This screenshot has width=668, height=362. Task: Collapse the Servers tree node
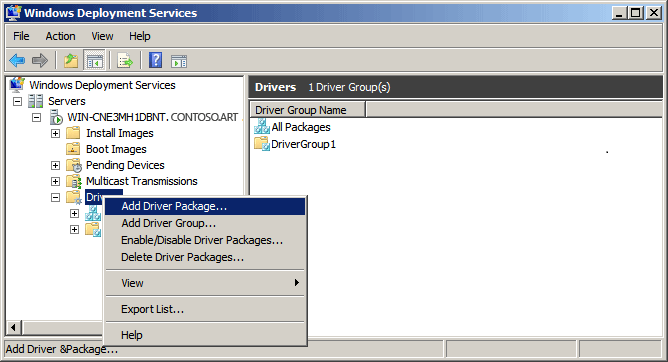point(17,101)
